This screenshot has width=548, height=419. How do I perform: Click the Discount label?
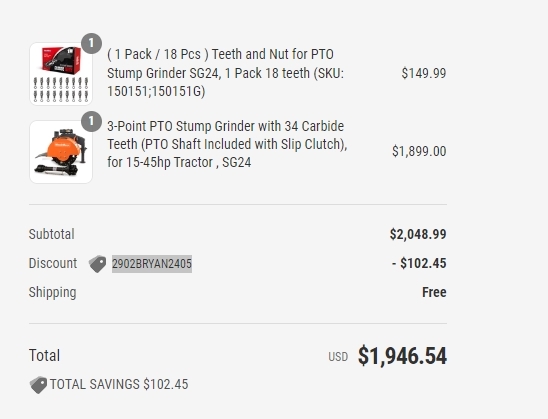coord(53,263)
